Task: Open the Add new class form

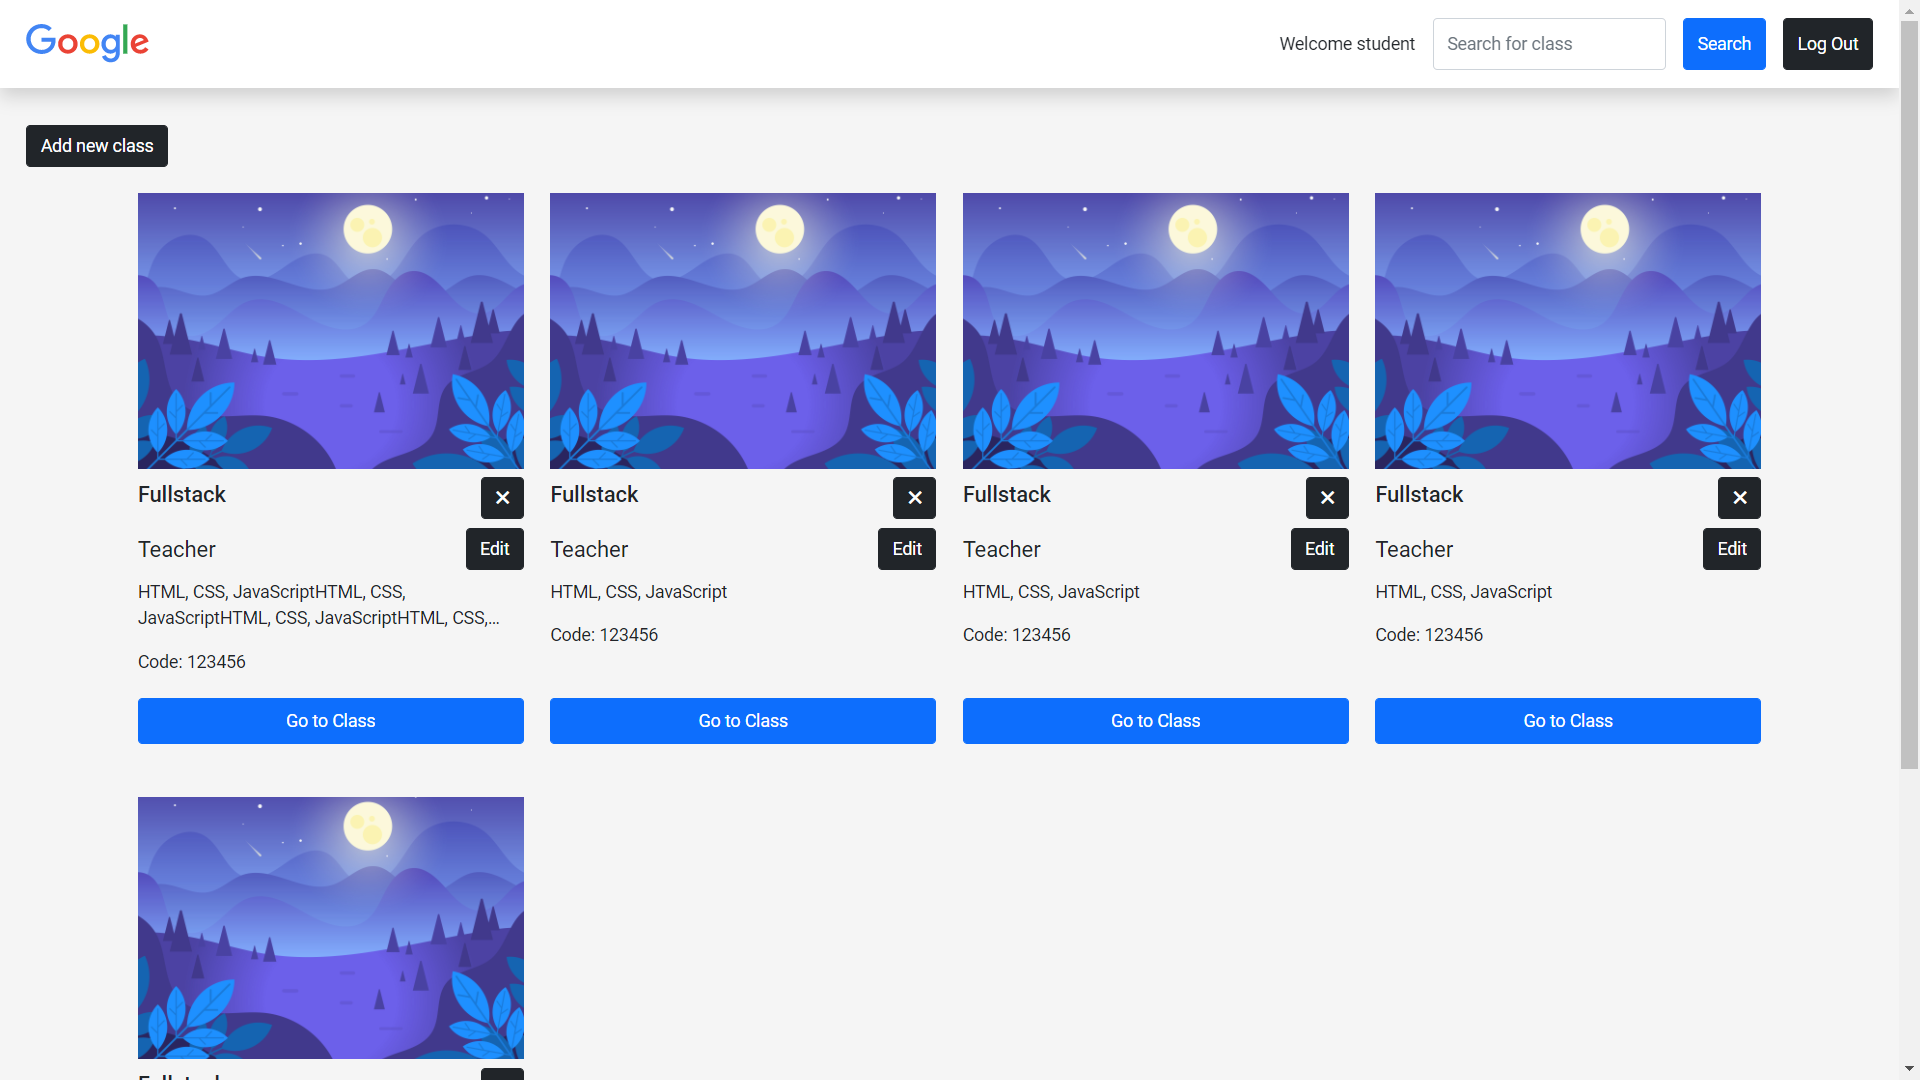Action: click(x=96, y=146)
